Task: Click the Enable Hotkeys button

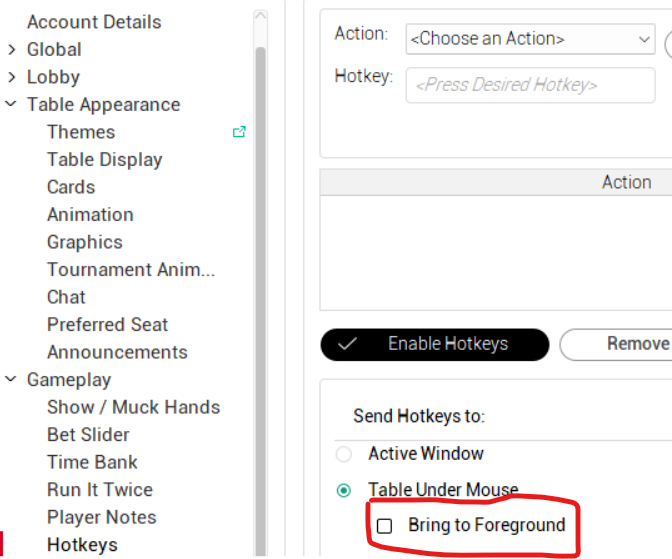Action: point(435,344)
